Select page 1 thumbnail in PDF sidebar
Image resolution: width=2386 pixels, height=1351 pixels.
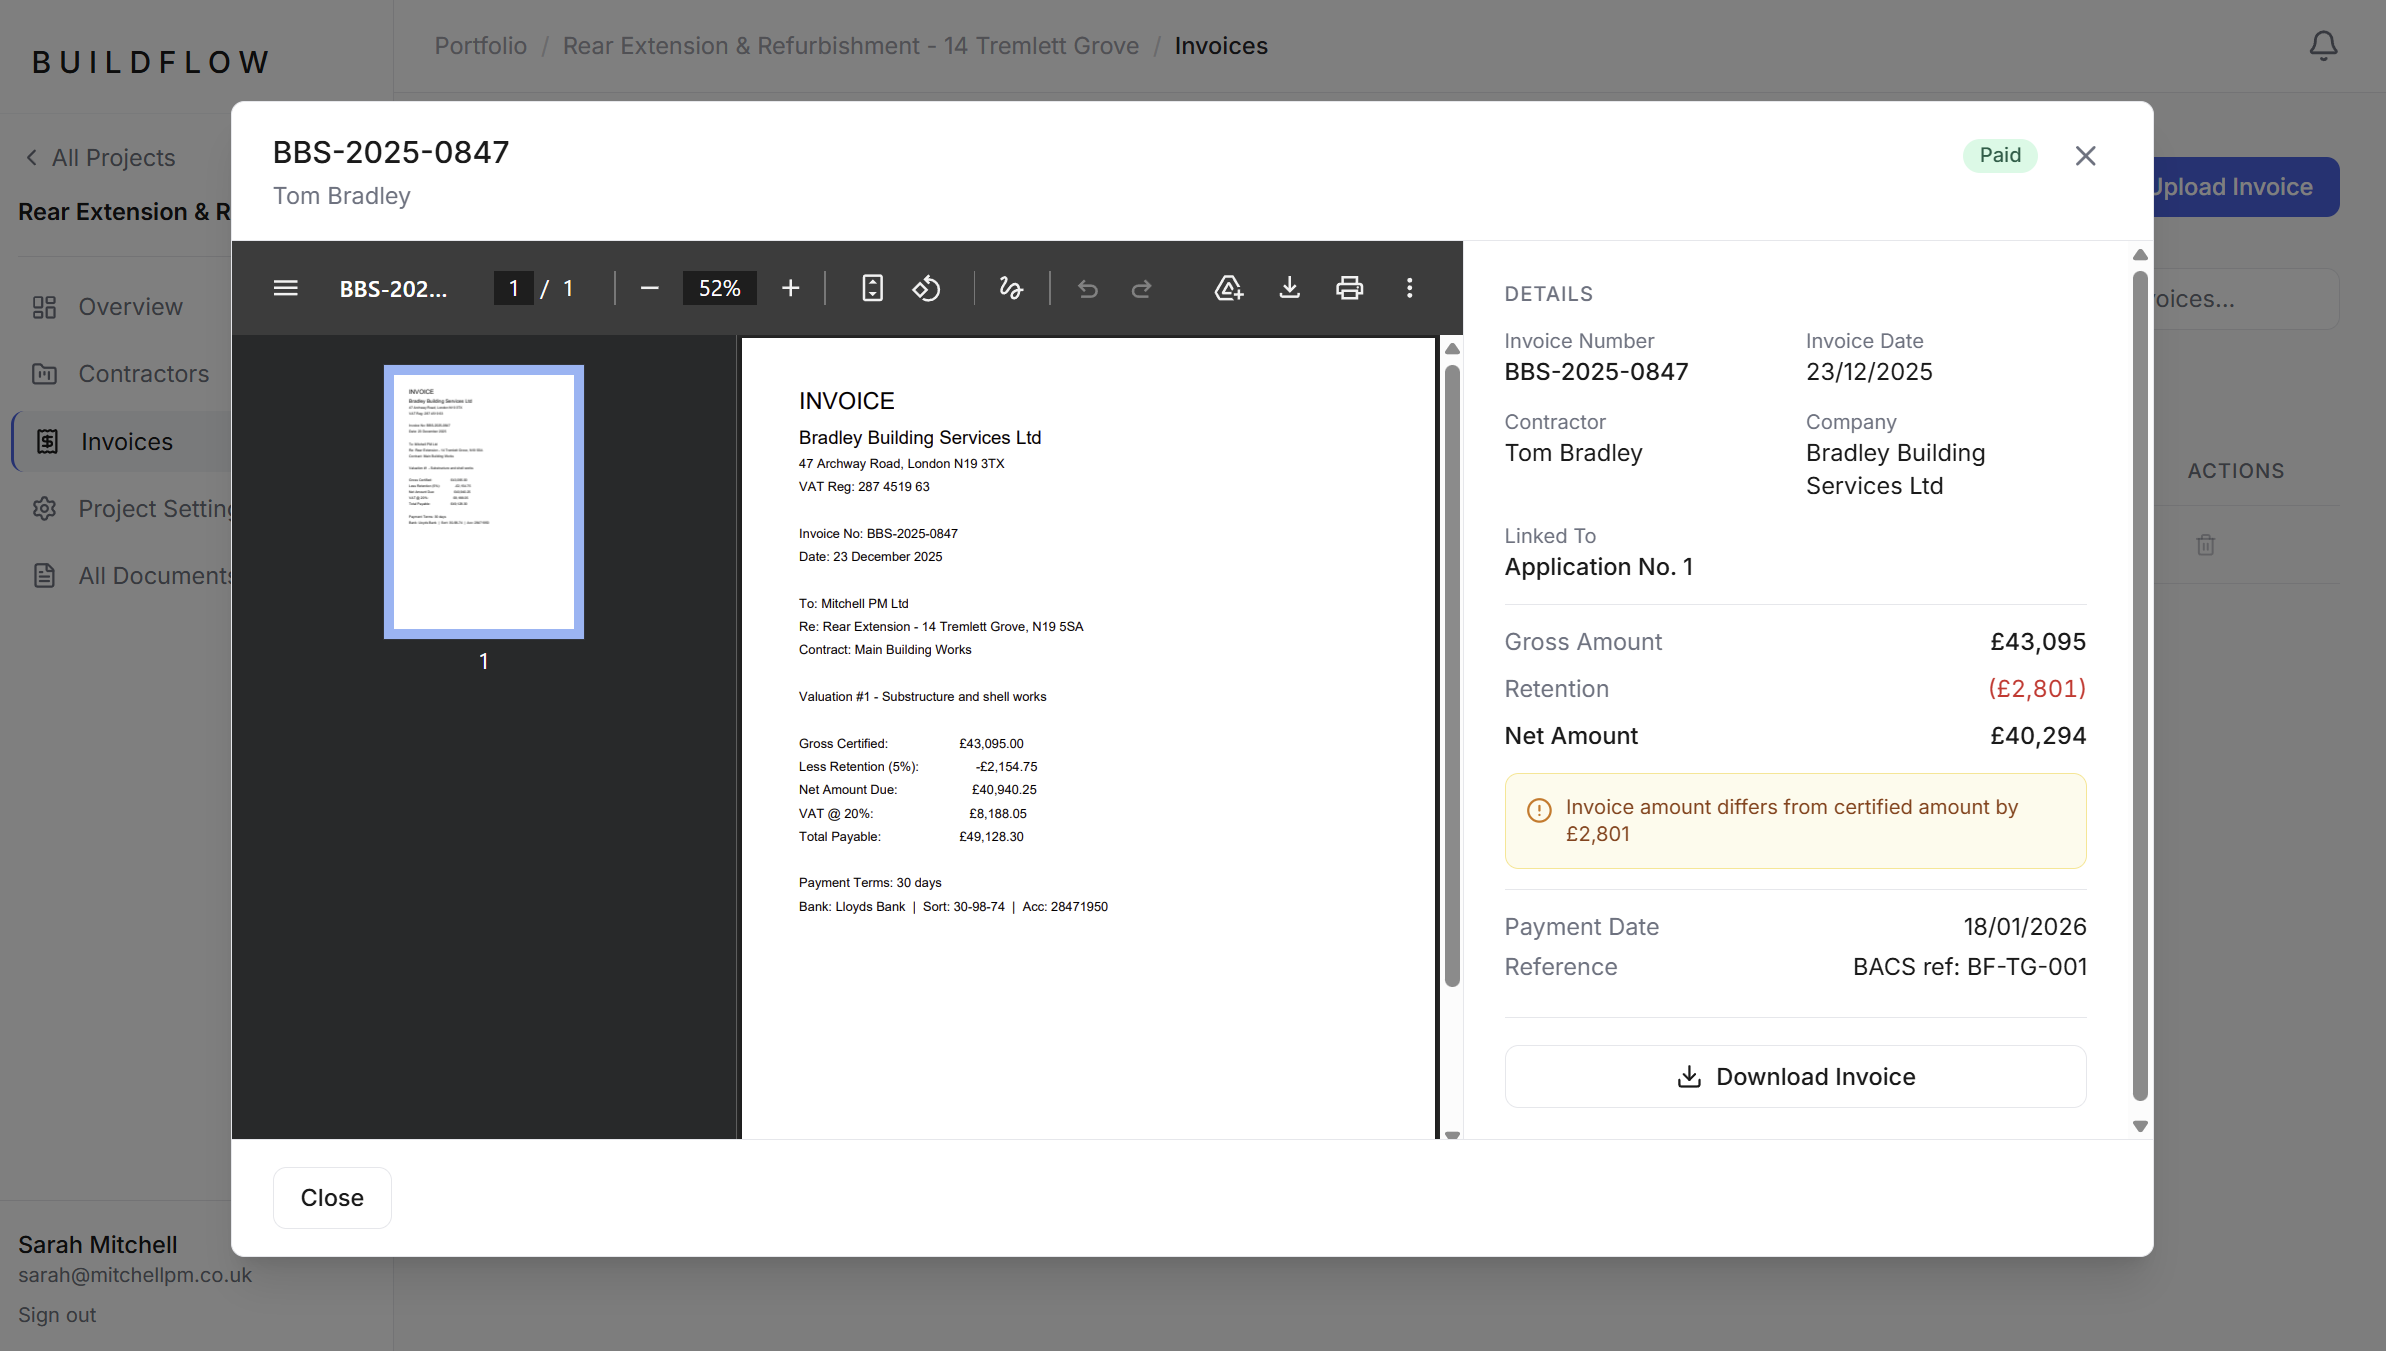coord(484,501)
